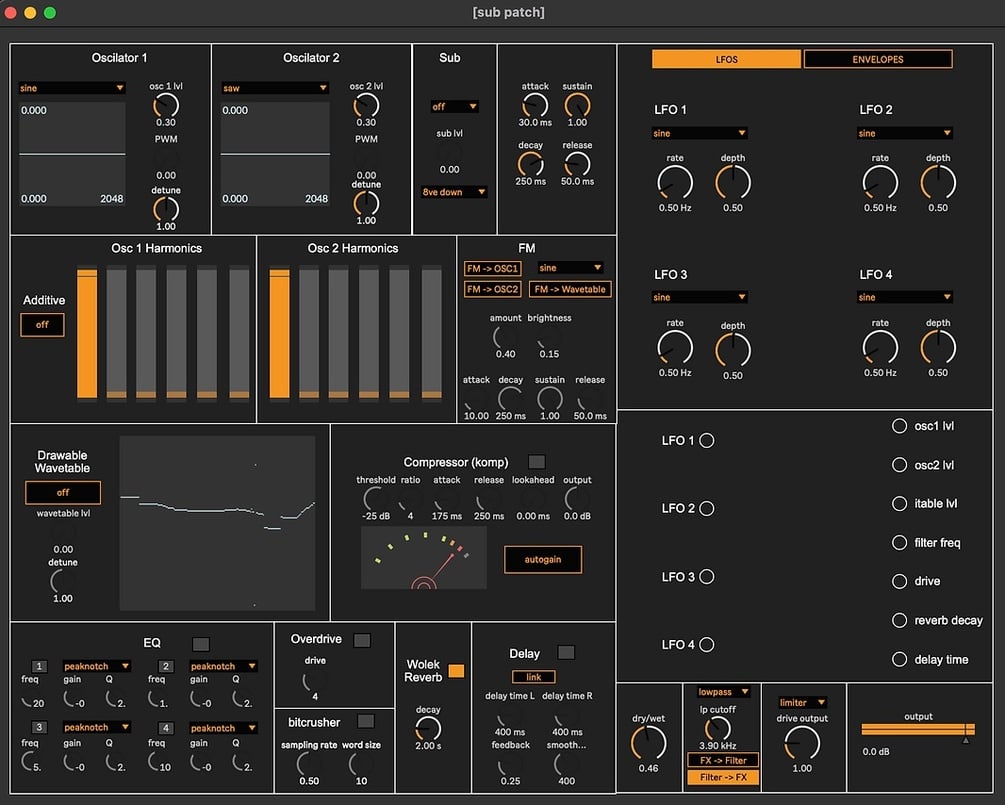This screenshot has height=805, width=1005.
Task: Click the FM -> OSC2 button
Action: [492, 289]
